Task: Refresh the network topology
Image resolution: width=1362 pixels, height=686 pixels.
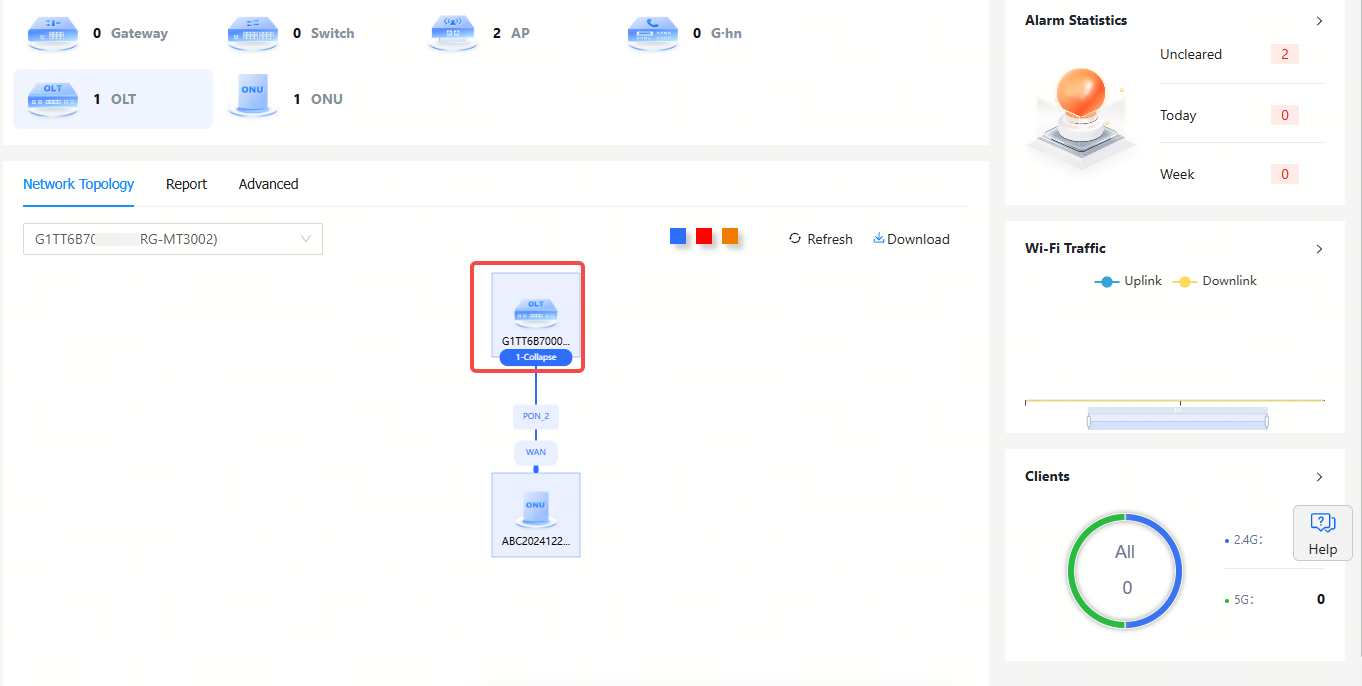Action: pos(820,239)
